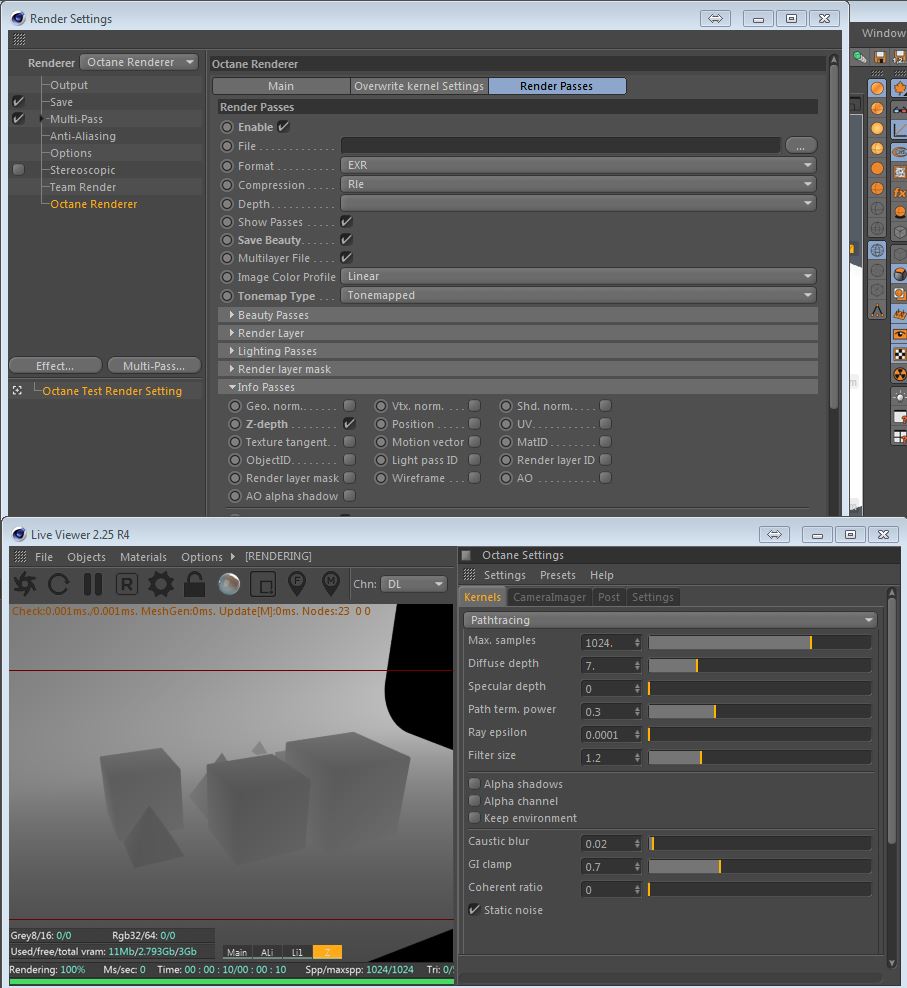Adjust the GI clamp slider
The width and height of the screenshot is (907, 988).
(x=760, y=867)
